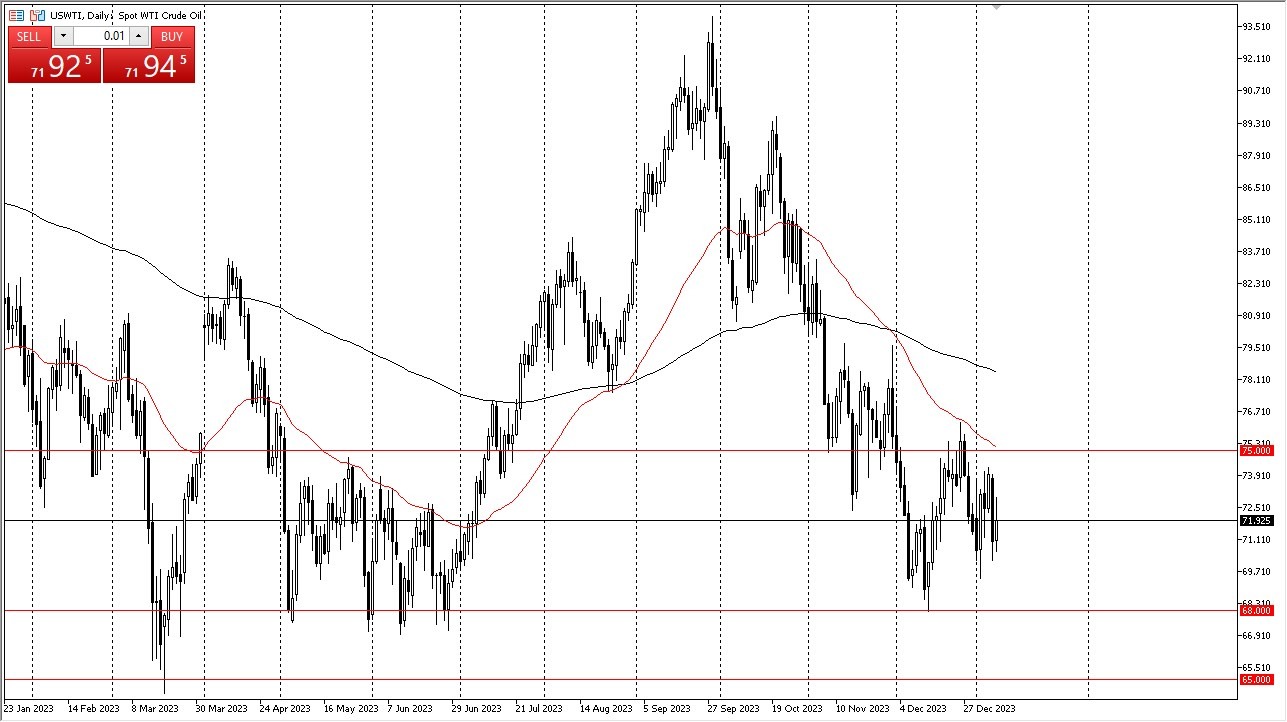Image resolution: width=1287 pixels, height=722 pixels.
Task: Click the one-click trading panel icon
Action: pyautogui.click(x=37, y=15)
